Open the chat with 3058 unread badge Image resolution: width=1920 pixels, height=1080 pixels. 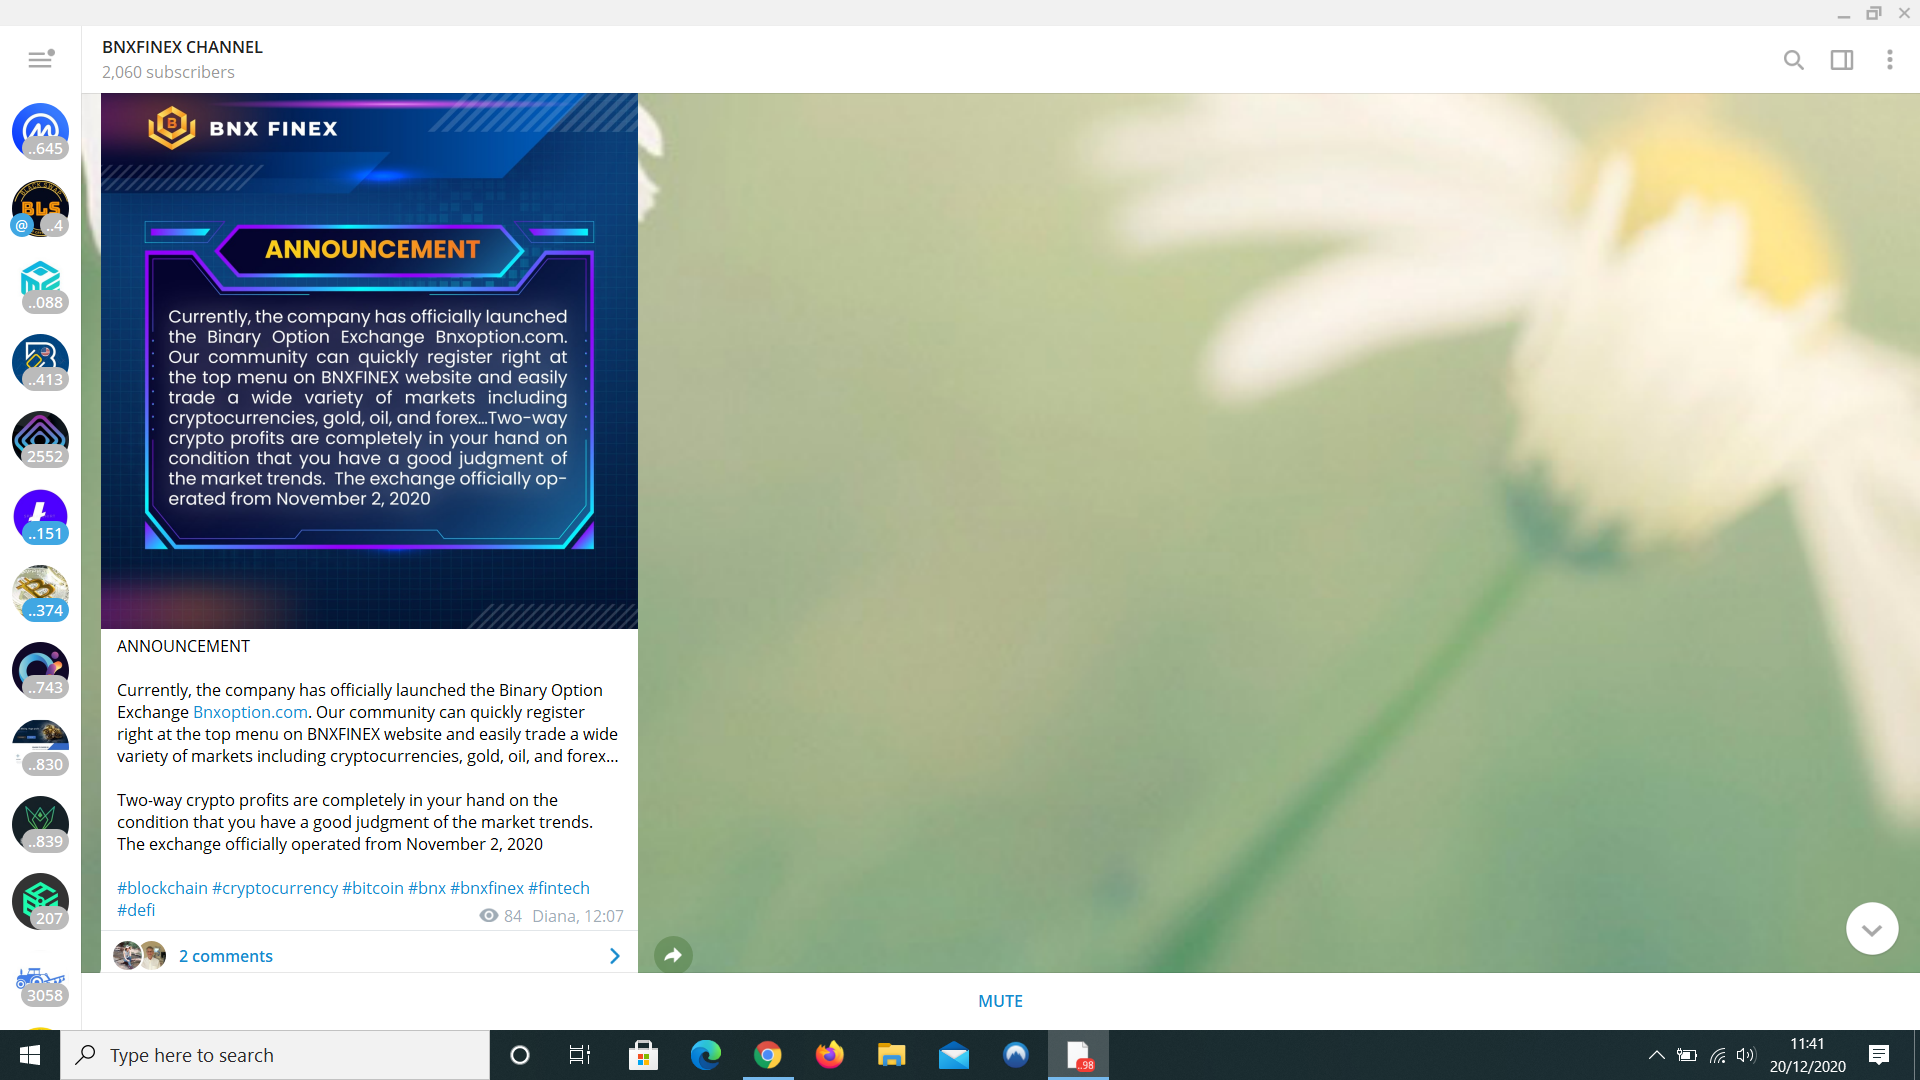point(40,978)
